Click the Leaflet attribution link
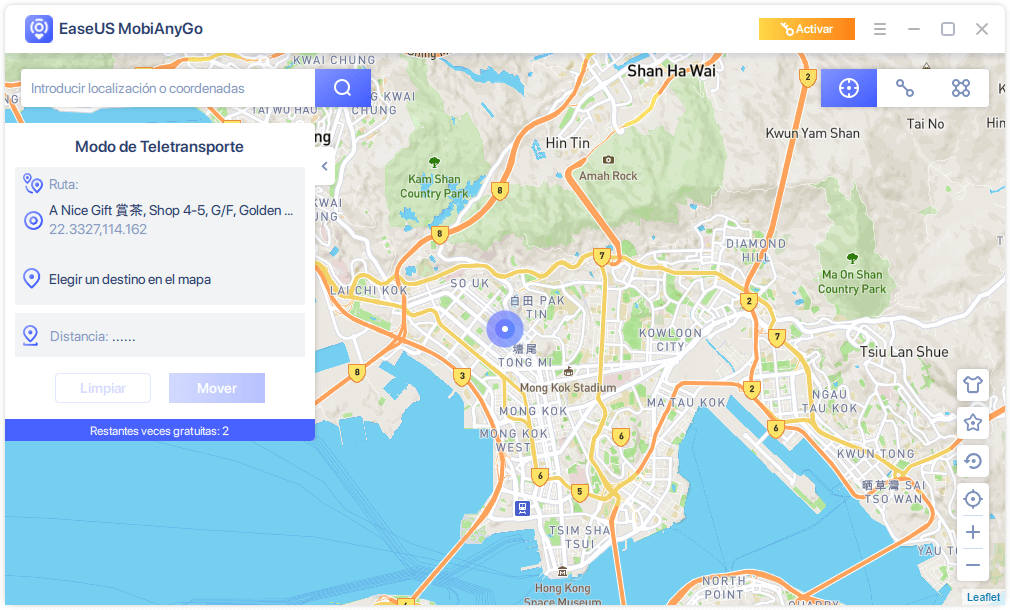Viewport: 1010px width, 610px height. tap(983, 597)
